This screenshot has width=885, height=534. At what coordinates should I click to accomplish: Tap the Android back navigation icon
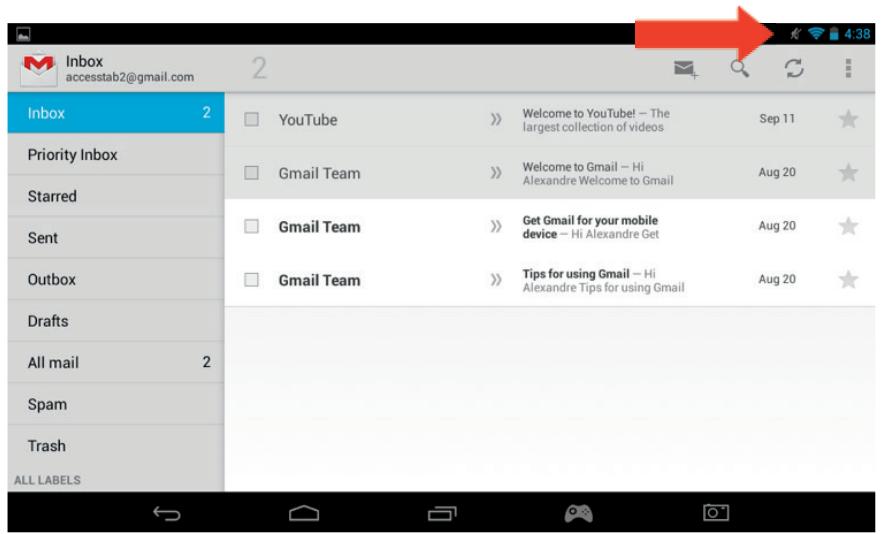pyautogui.click(x=167, y=513)
